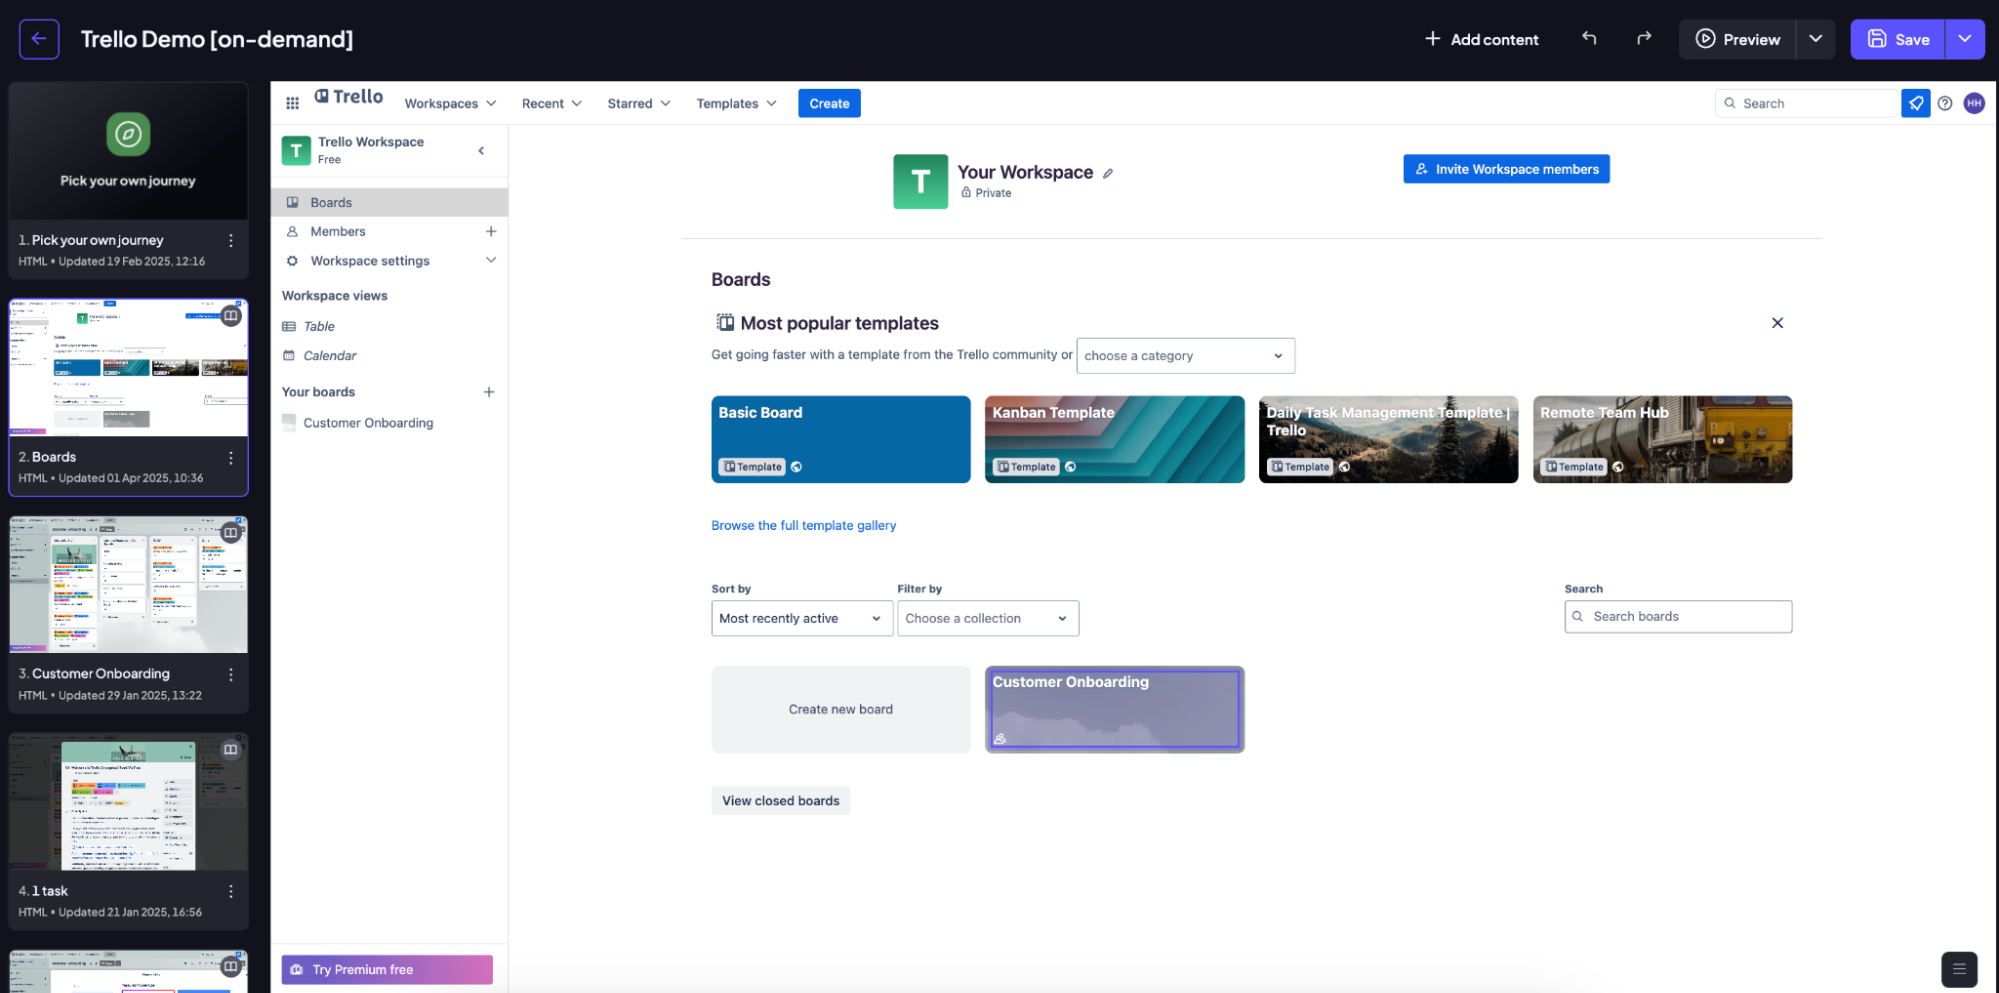1999x993 pixels.
Task: Click the Trello Workspace T avatar
Action: pos(296,150)
